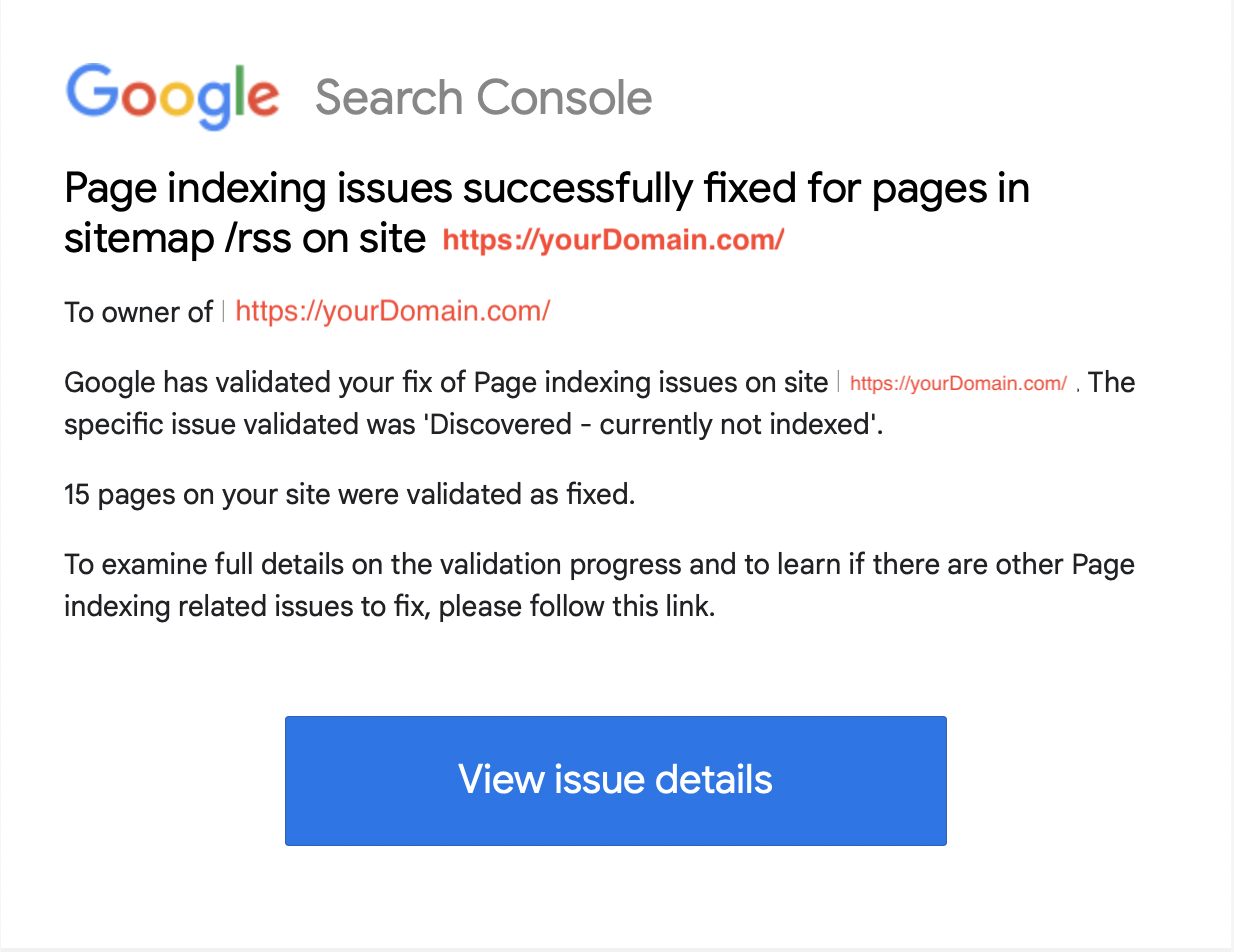Click the center of the blue action button
The image size is (1234, 952).
[x=615, y=781]
